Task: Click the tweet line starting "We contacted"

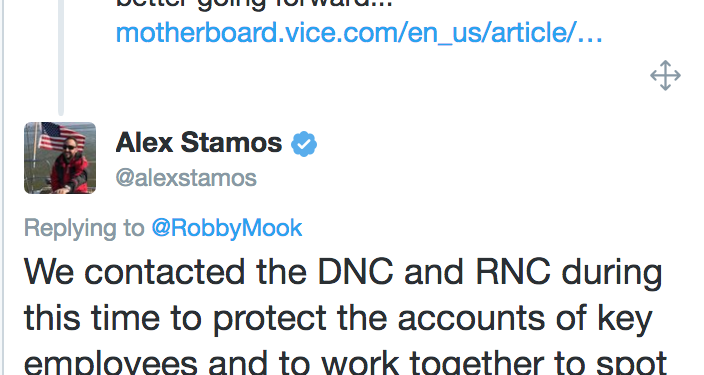Action: tap(343, 273)
